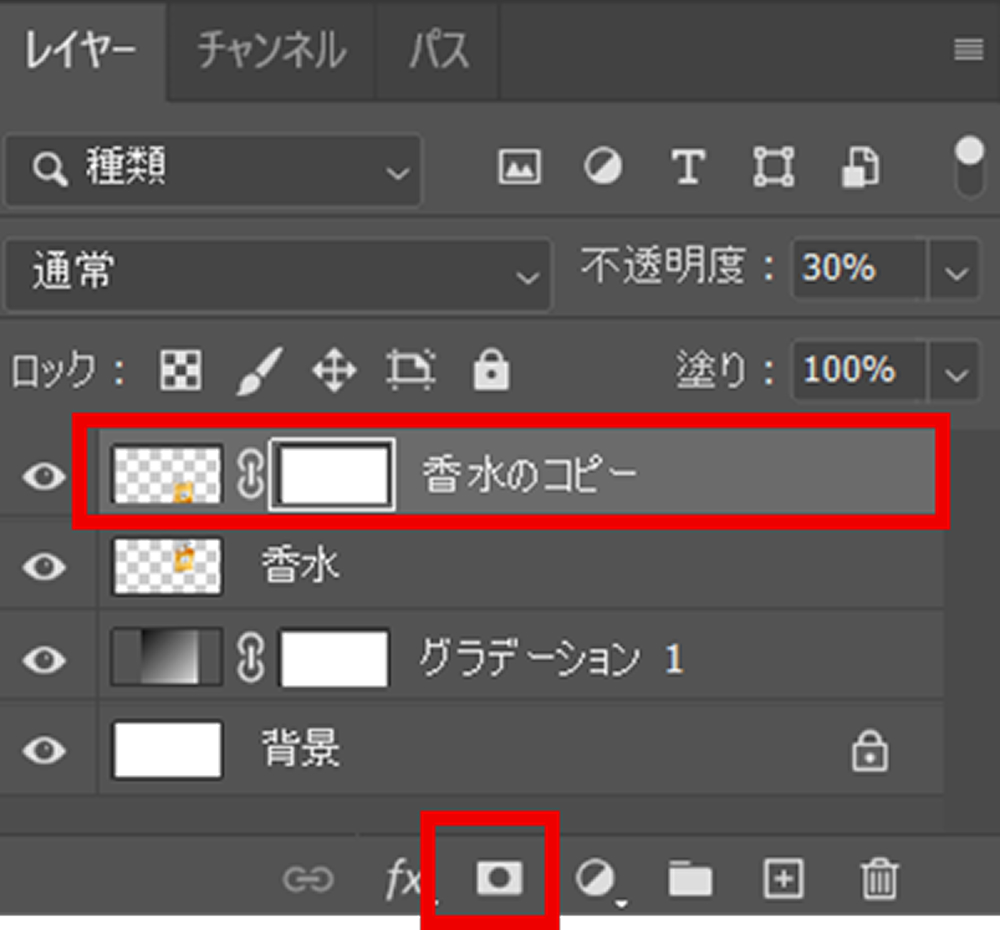Screen dimensions: 1000x930
Task: Click the Add layer mask icon
Action: (498, 878)
